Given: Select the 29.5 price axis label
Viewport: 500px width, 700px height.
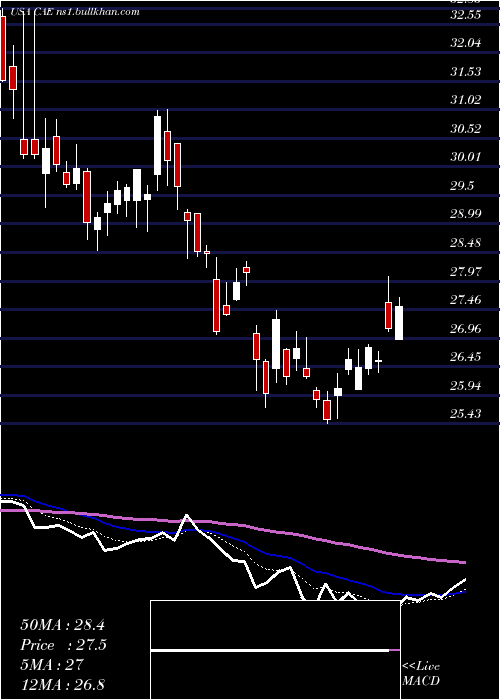Looking at the screenshot, I should [x=462, y=186].
